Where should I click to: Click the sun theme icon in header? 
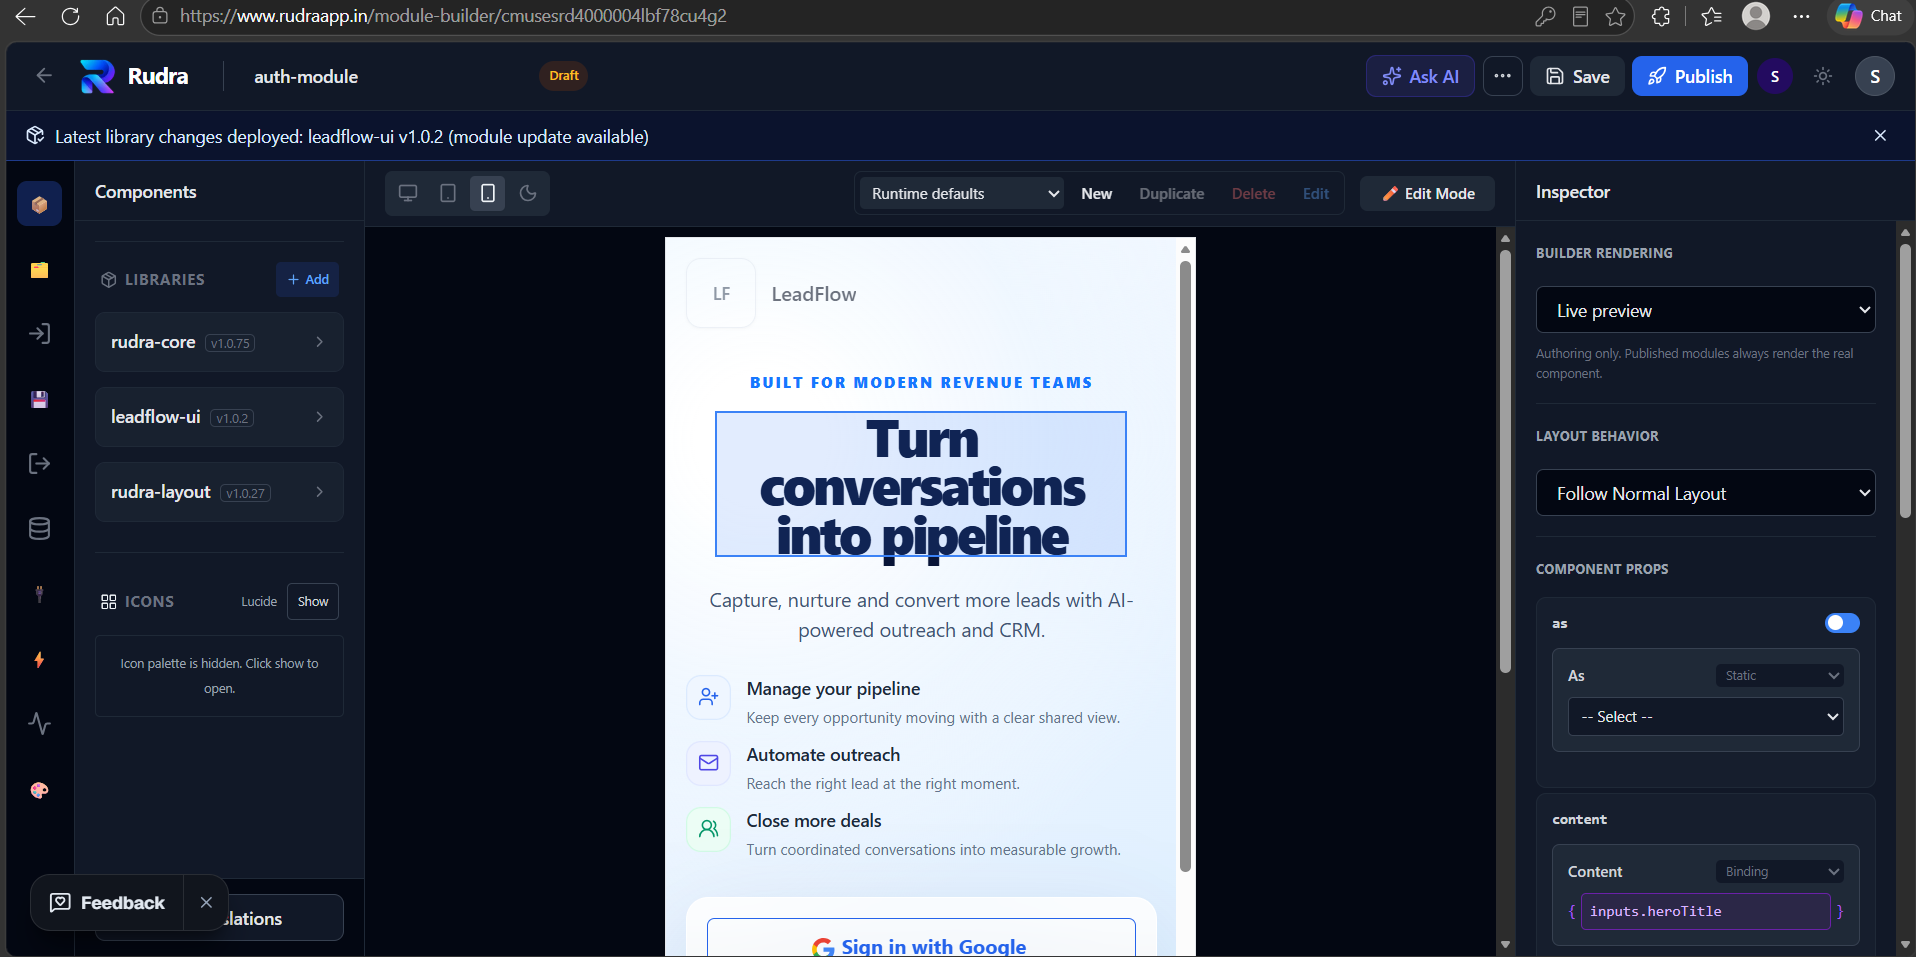[x=1823, y=76]
